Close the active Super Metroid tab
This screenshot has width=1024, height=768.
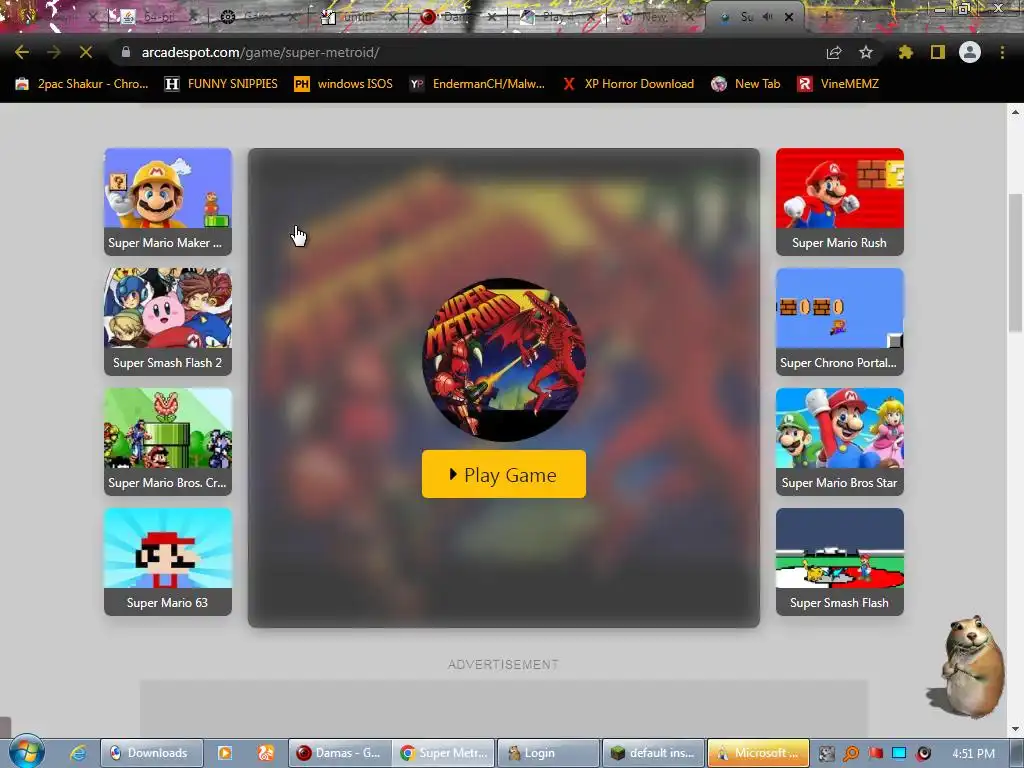[x=789, y=18]
